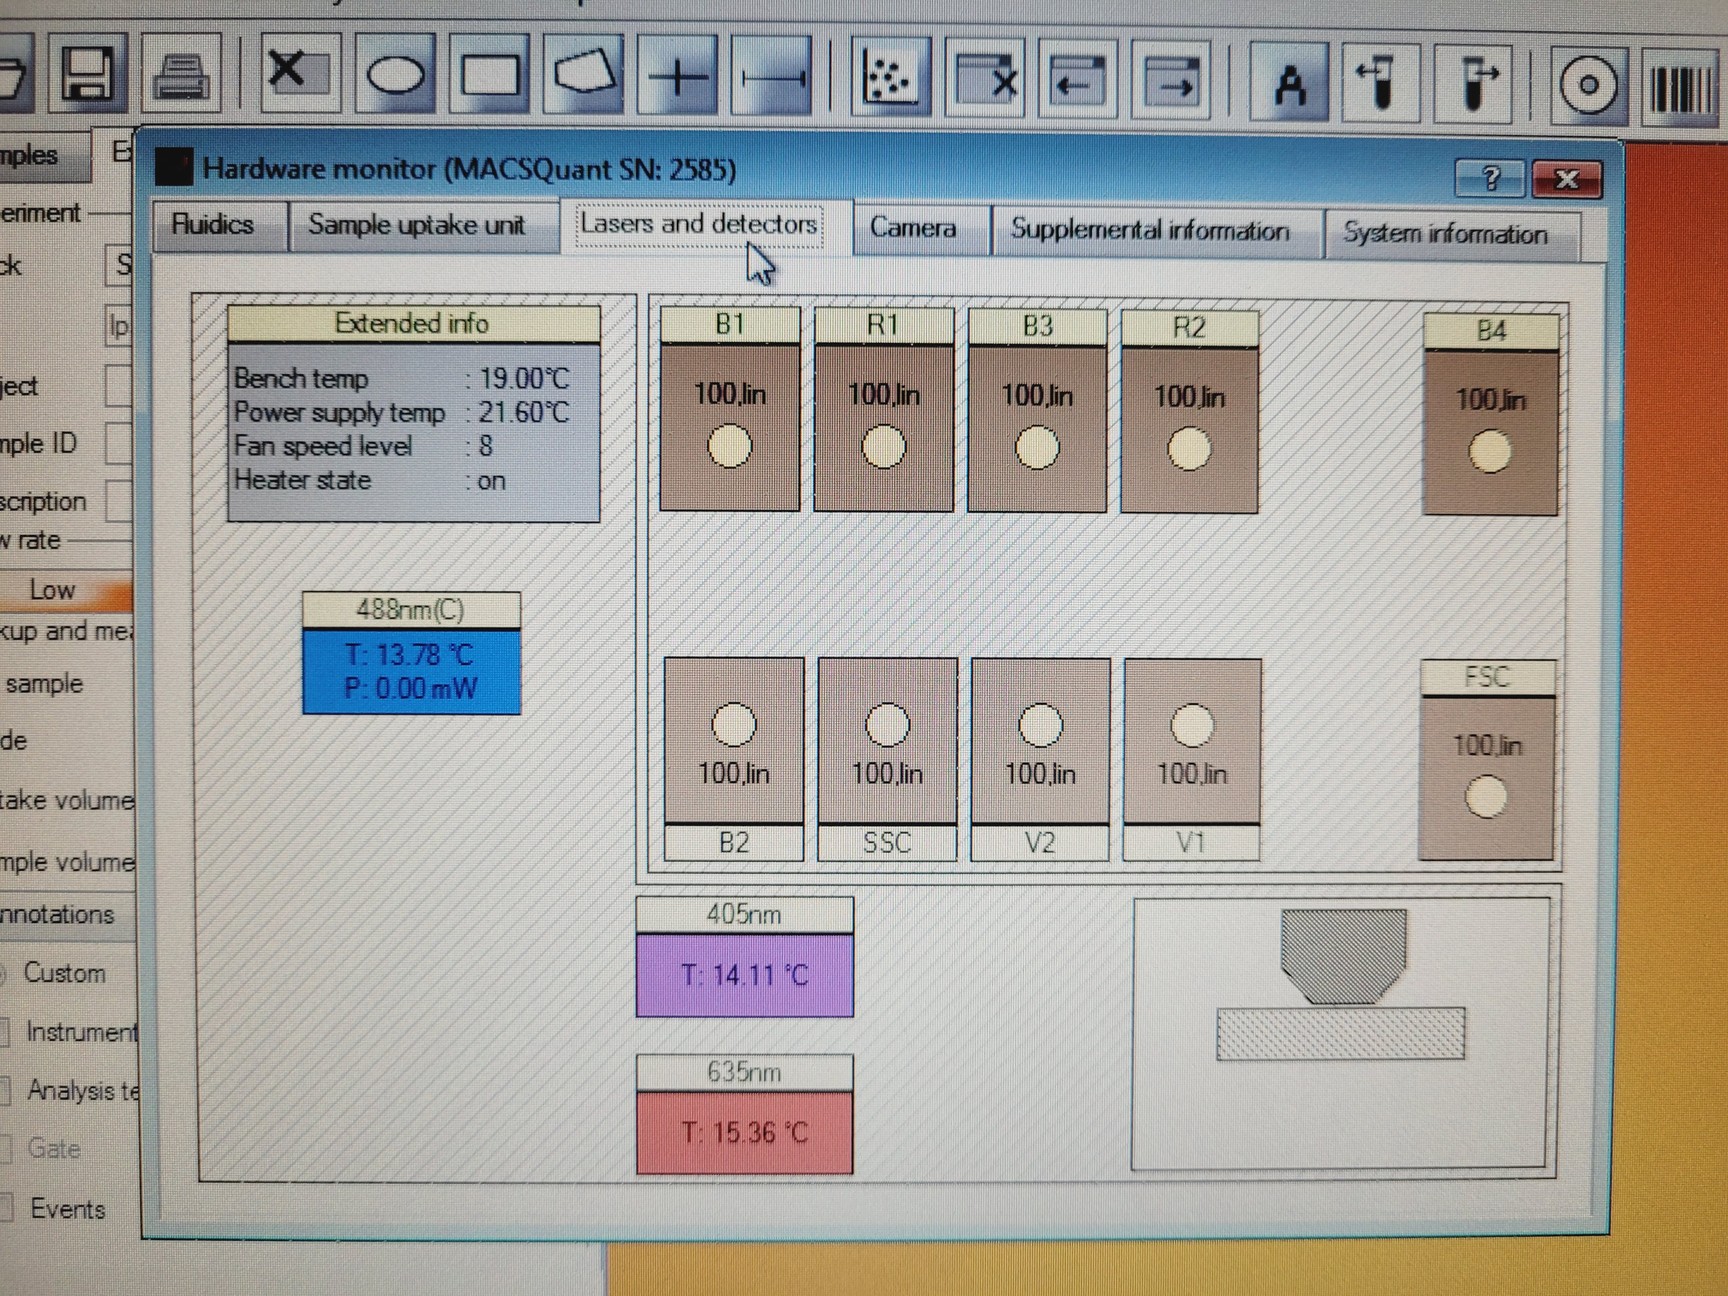Select the interval gate tool
The height and width of the screenshot is (1296, 1728).
(775, 80)
